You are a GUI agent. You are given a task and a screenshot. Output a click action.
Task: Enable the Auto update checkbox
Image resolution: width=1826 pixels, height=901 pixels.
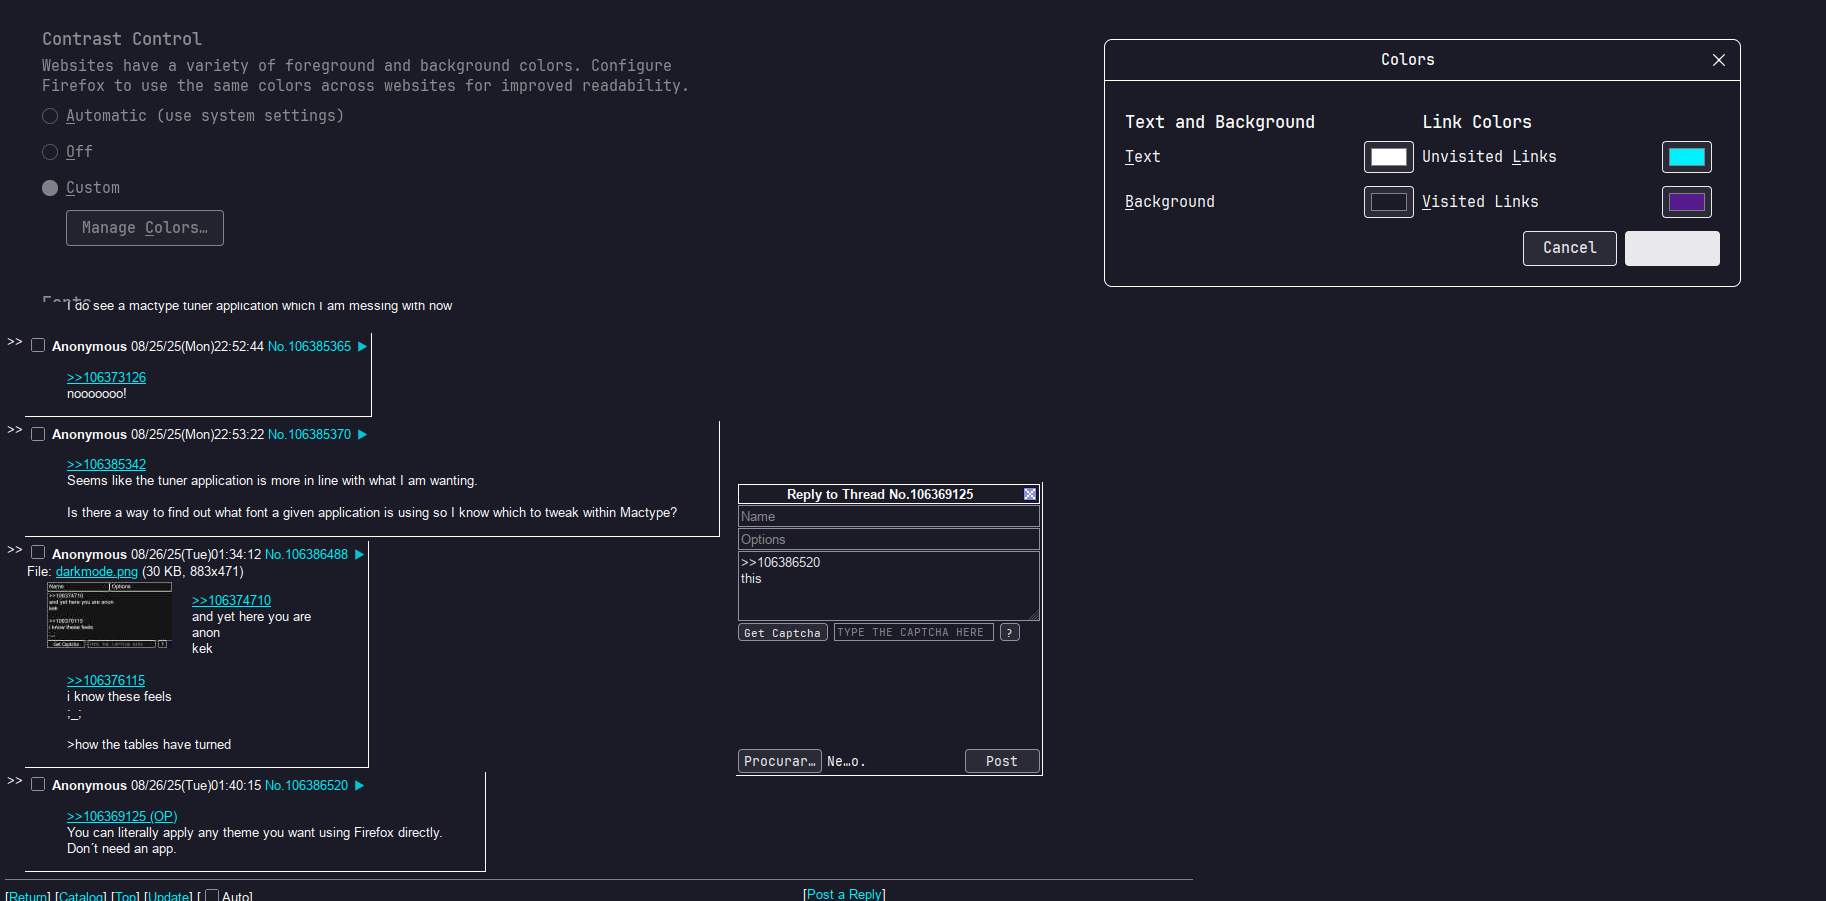(x=212, y=895)
